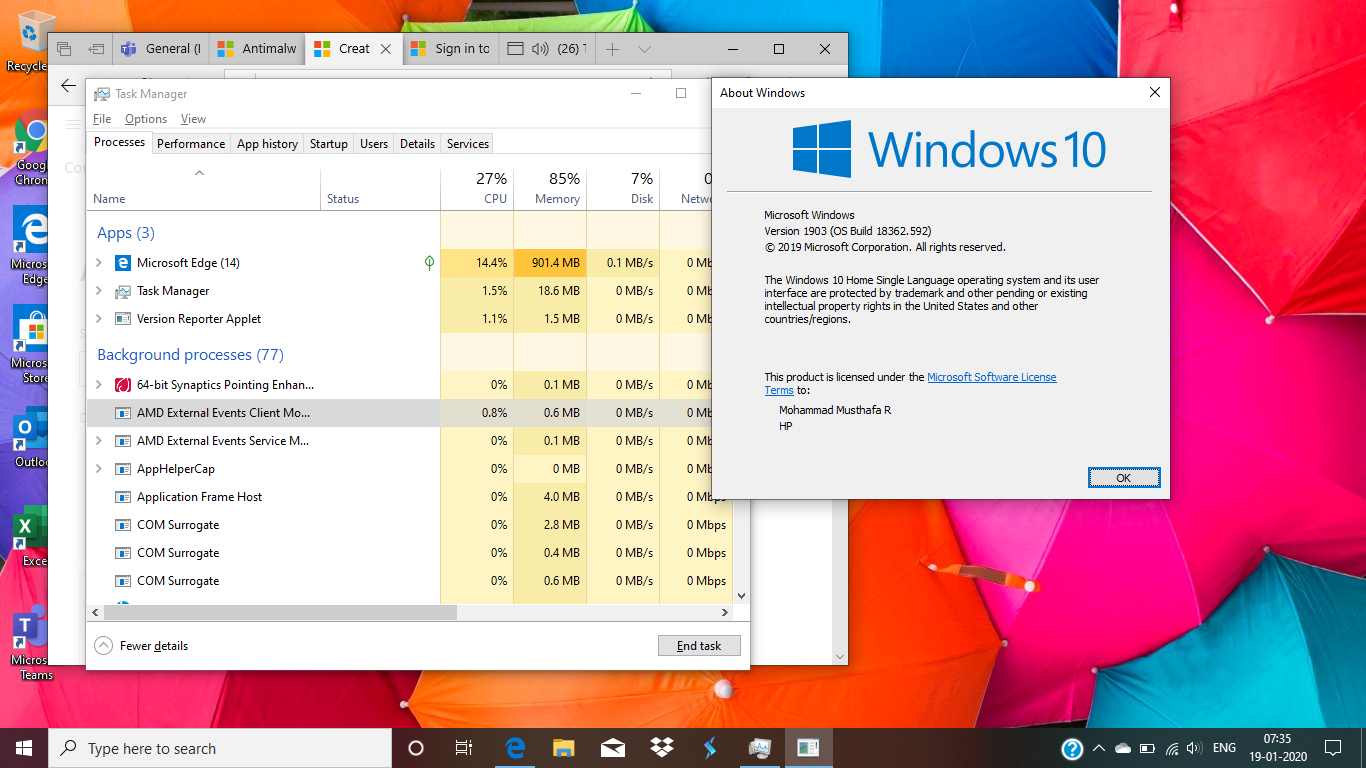Open Task View on the taskbar

[x=464, y=748]
